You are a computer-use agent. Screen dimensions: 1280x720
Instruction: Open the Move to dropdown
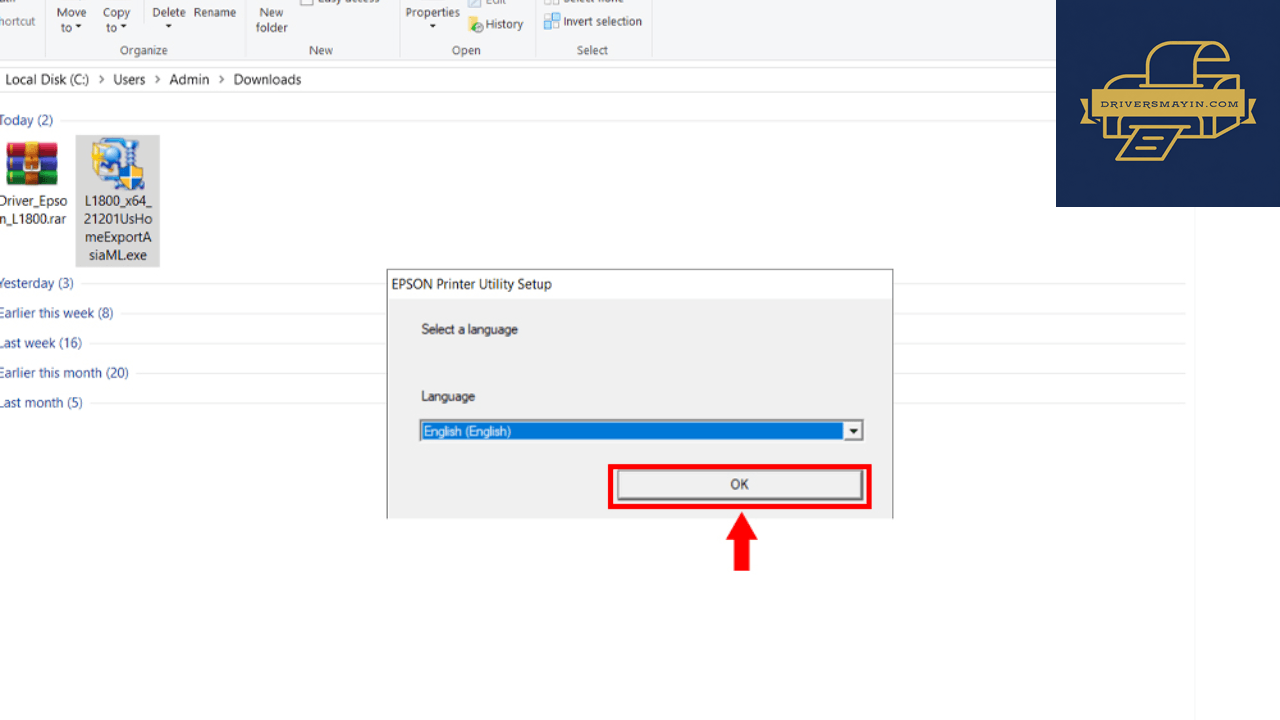pos(71,20)
